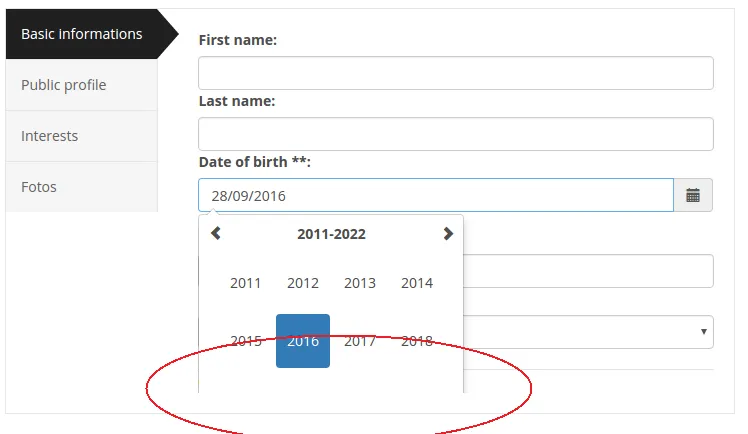Select year 2012 in datepicker
This screenshot has height=434, width=748.
click(x=303, y=283)
